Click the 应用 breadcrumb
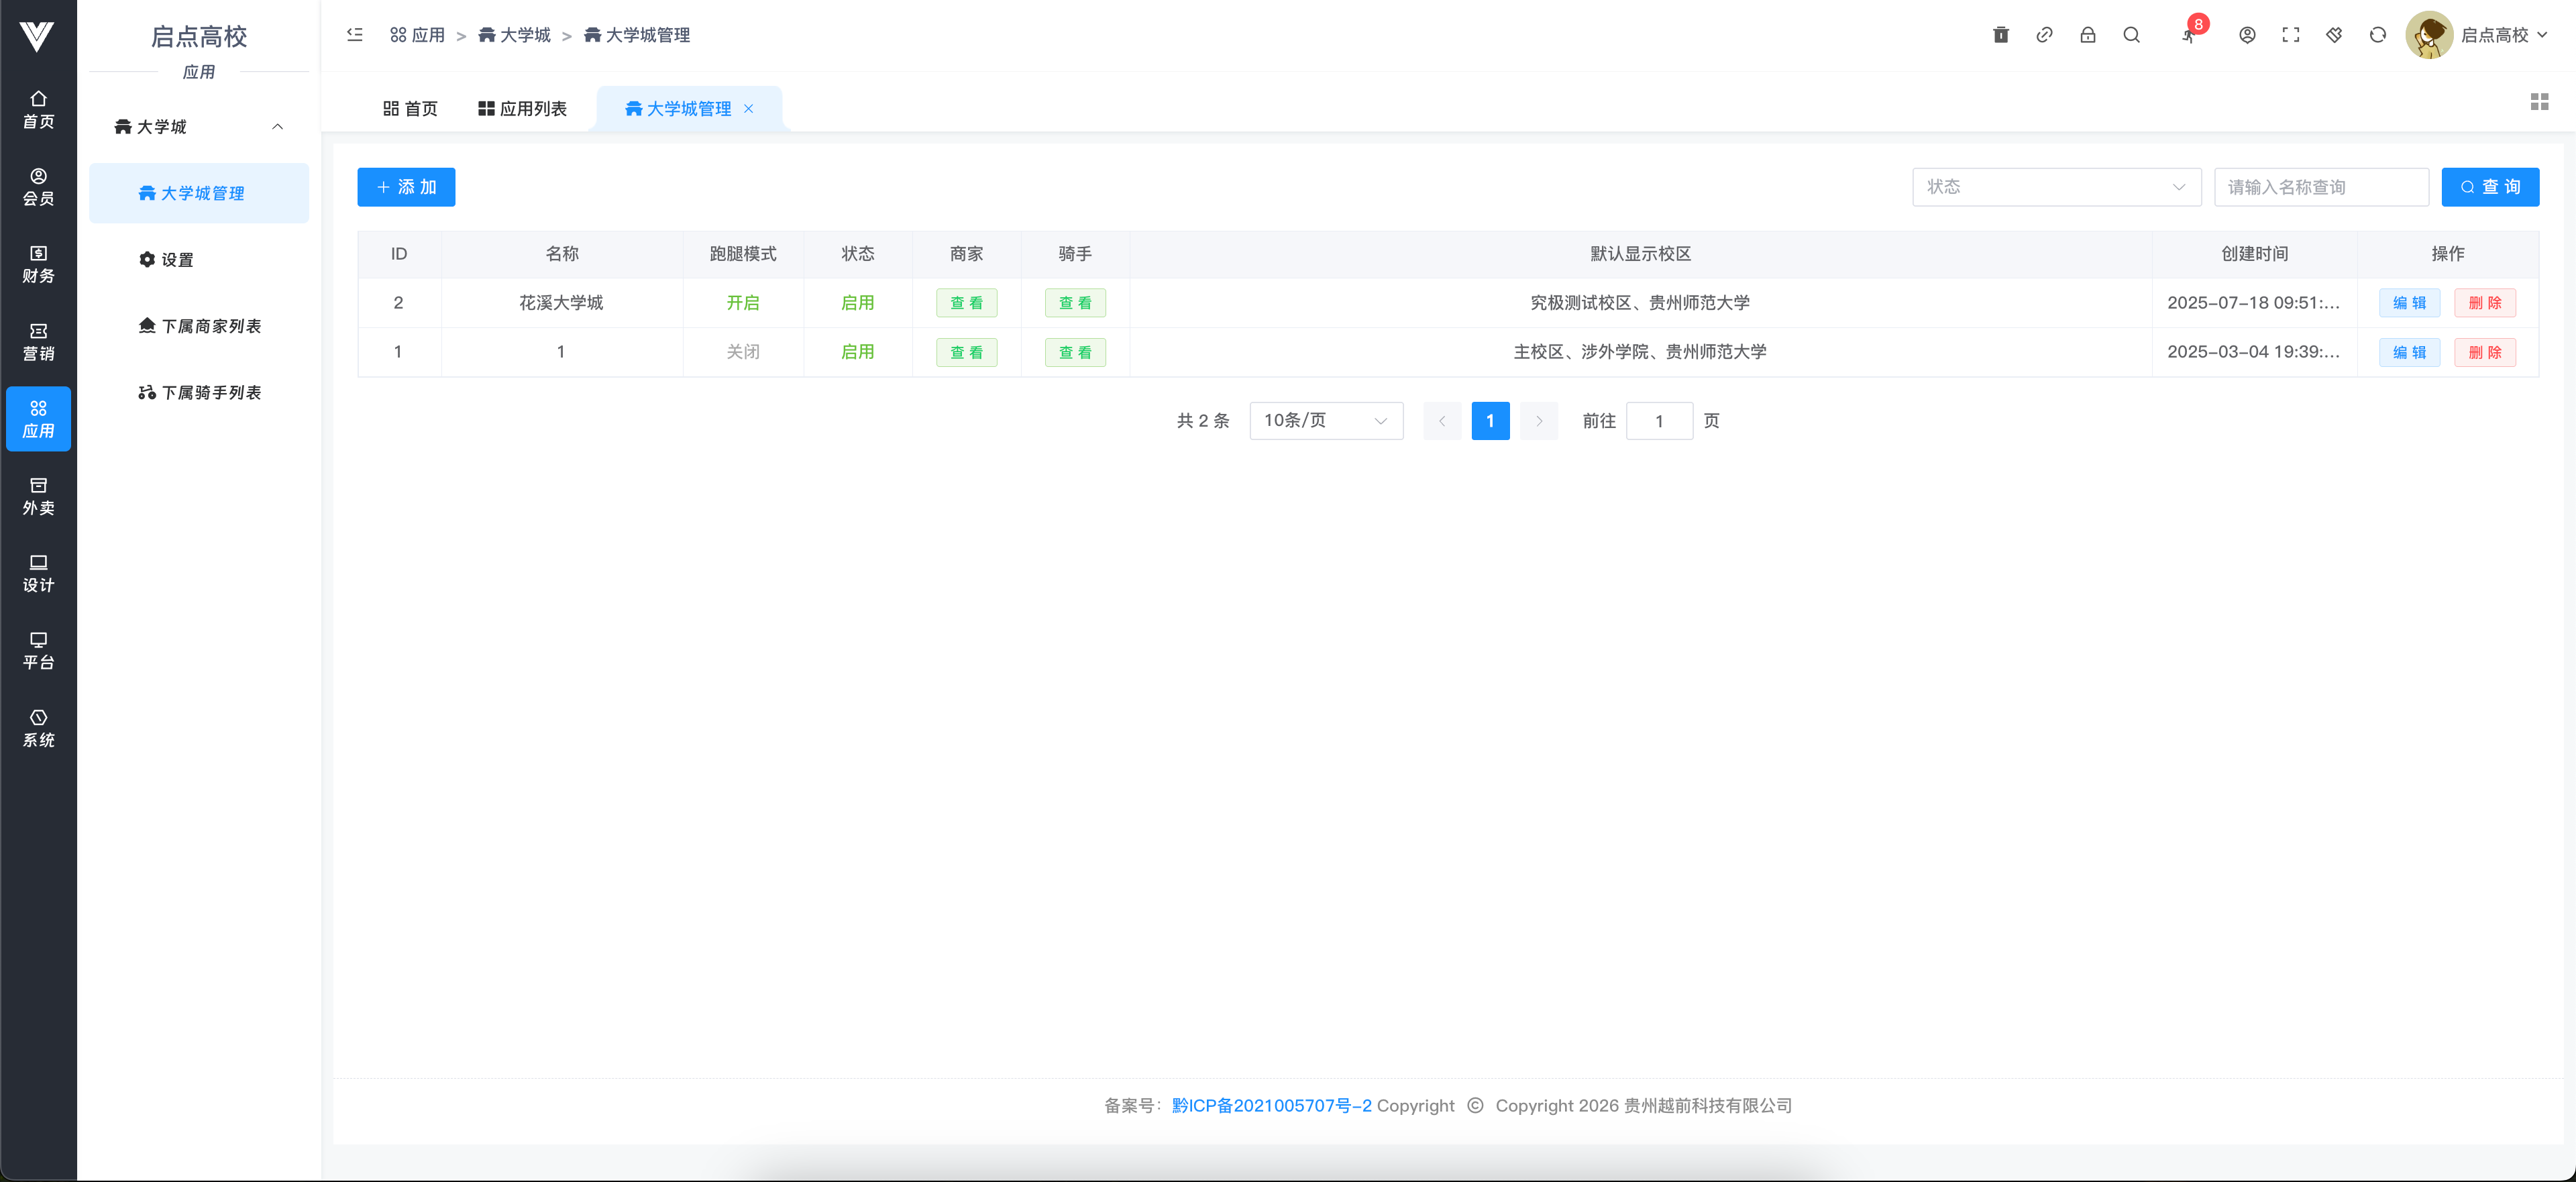Screen dimensions: 2576x1182 point(417,35)
